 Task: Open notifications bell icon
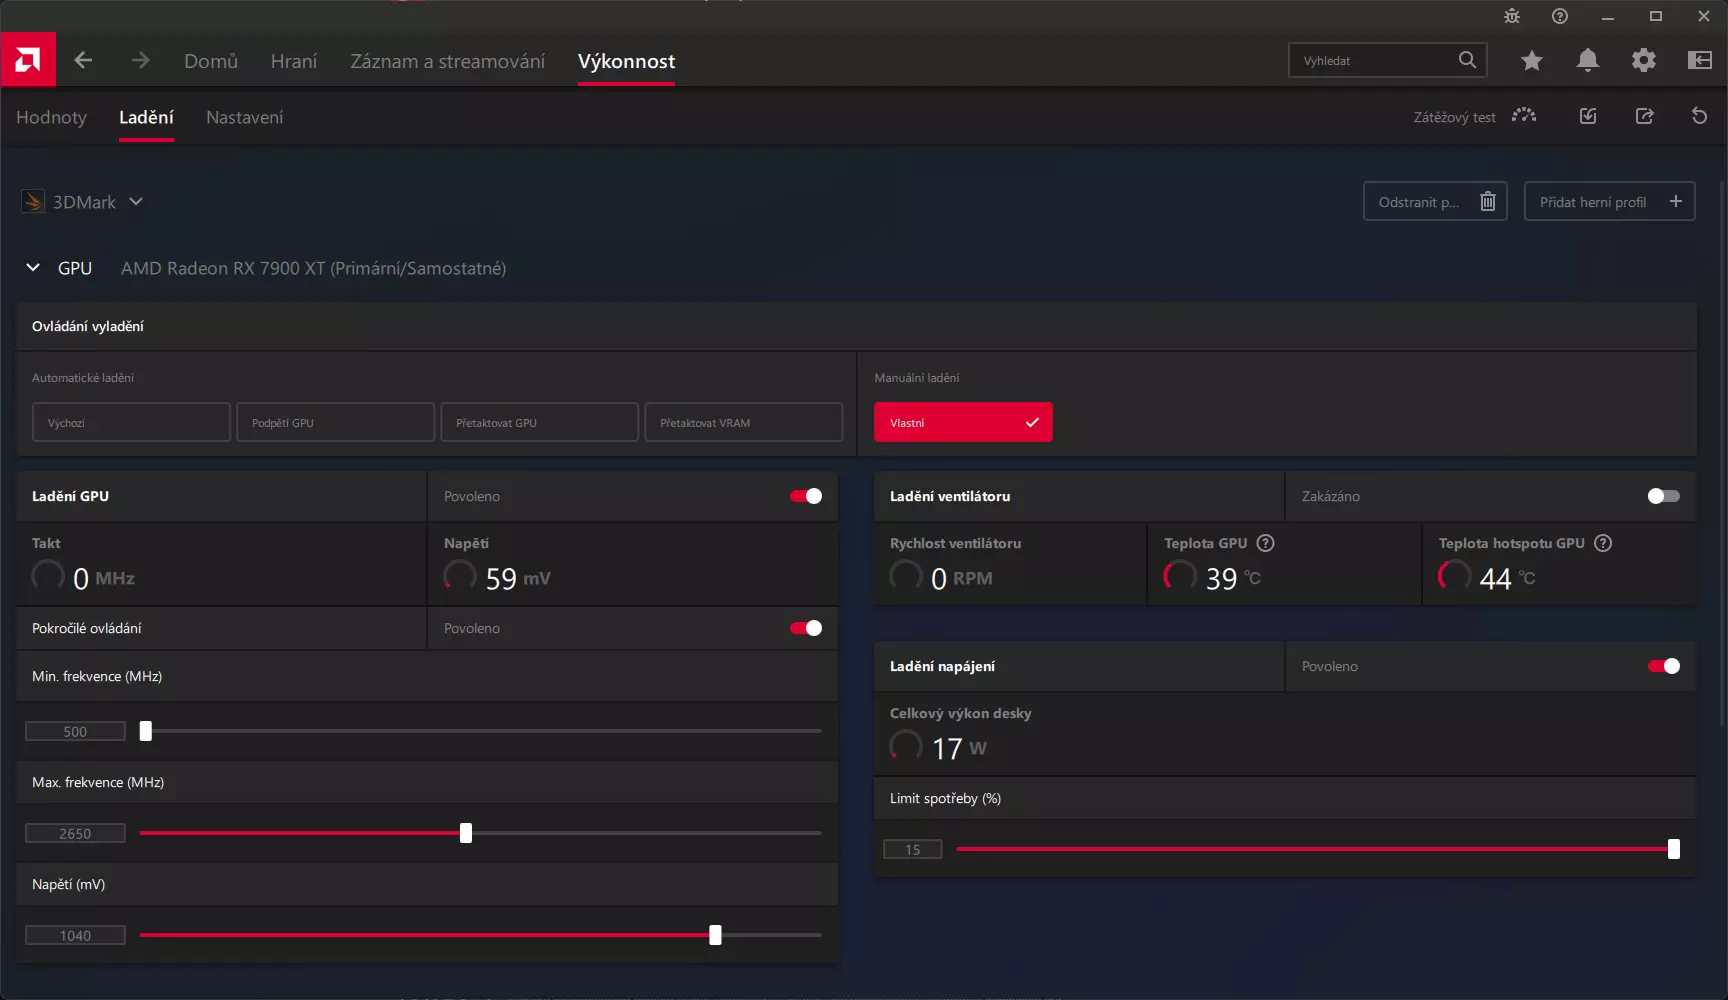(x=1587, y=61)
